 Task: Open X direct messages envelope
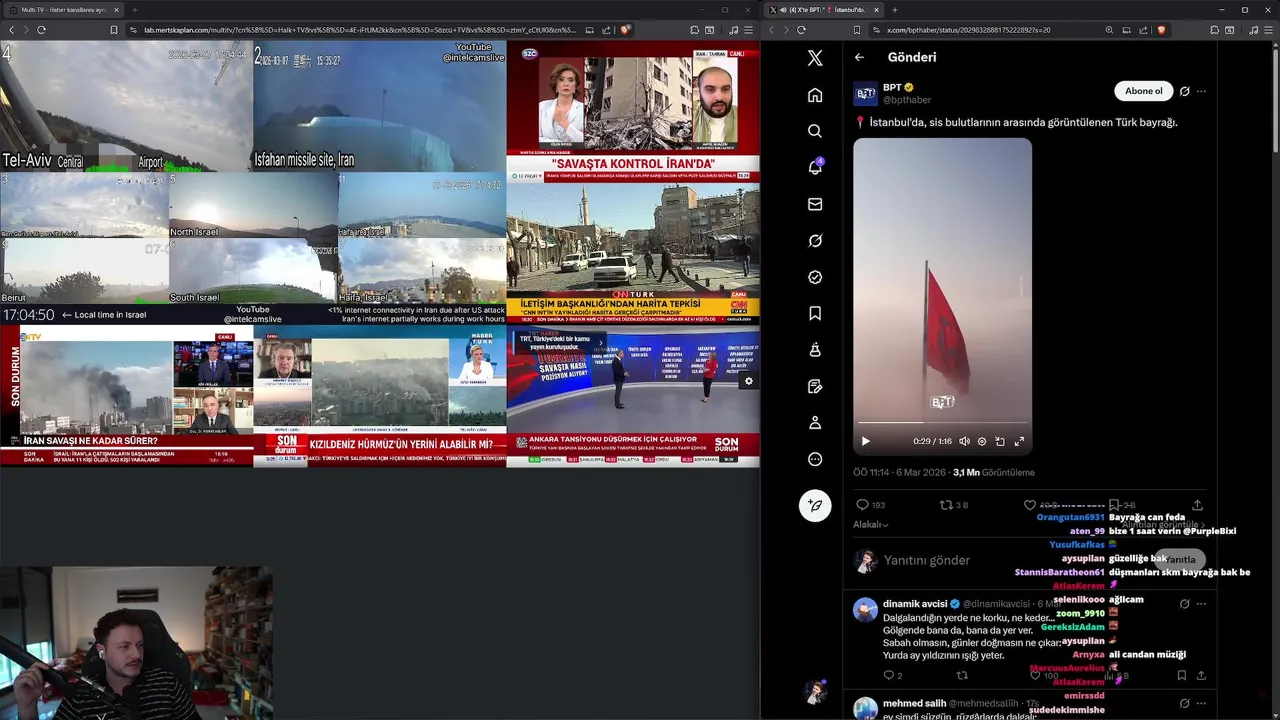[815, 204]
